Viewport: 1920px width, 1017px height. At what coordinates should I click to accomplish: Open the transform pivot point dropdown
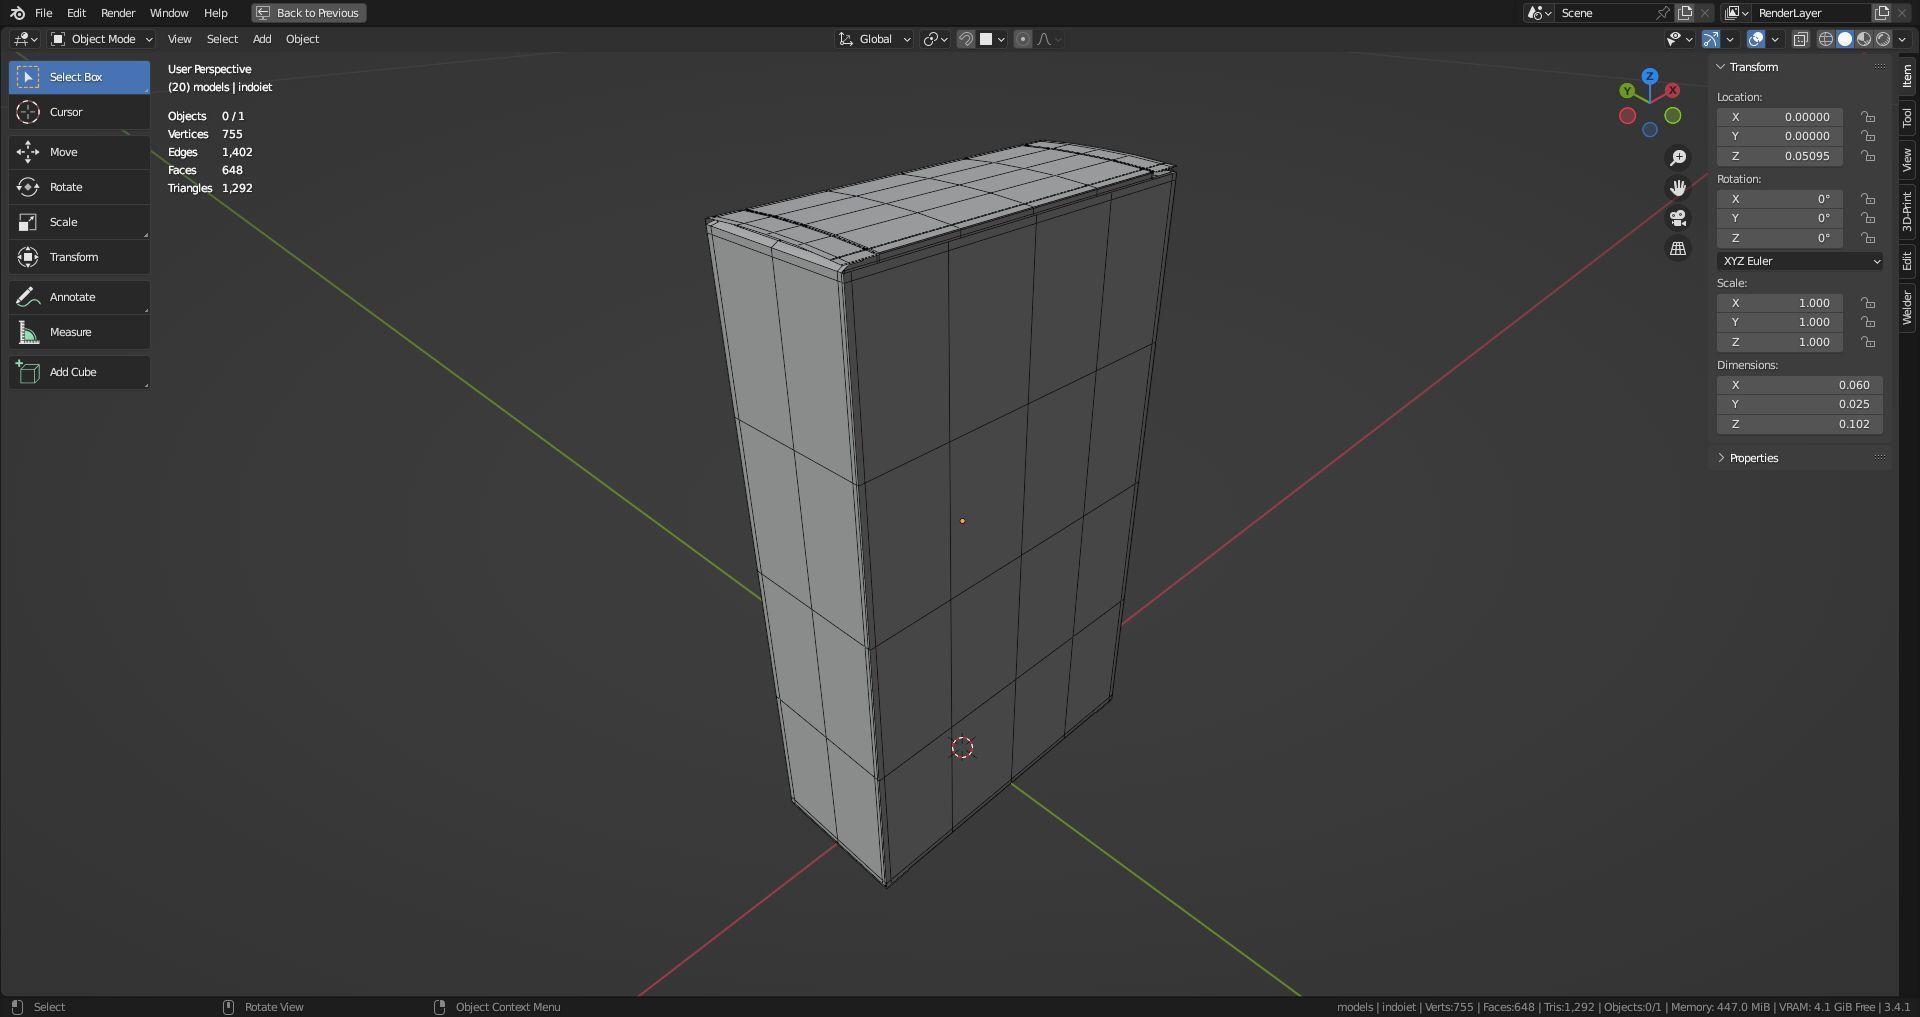click(935, 39)
